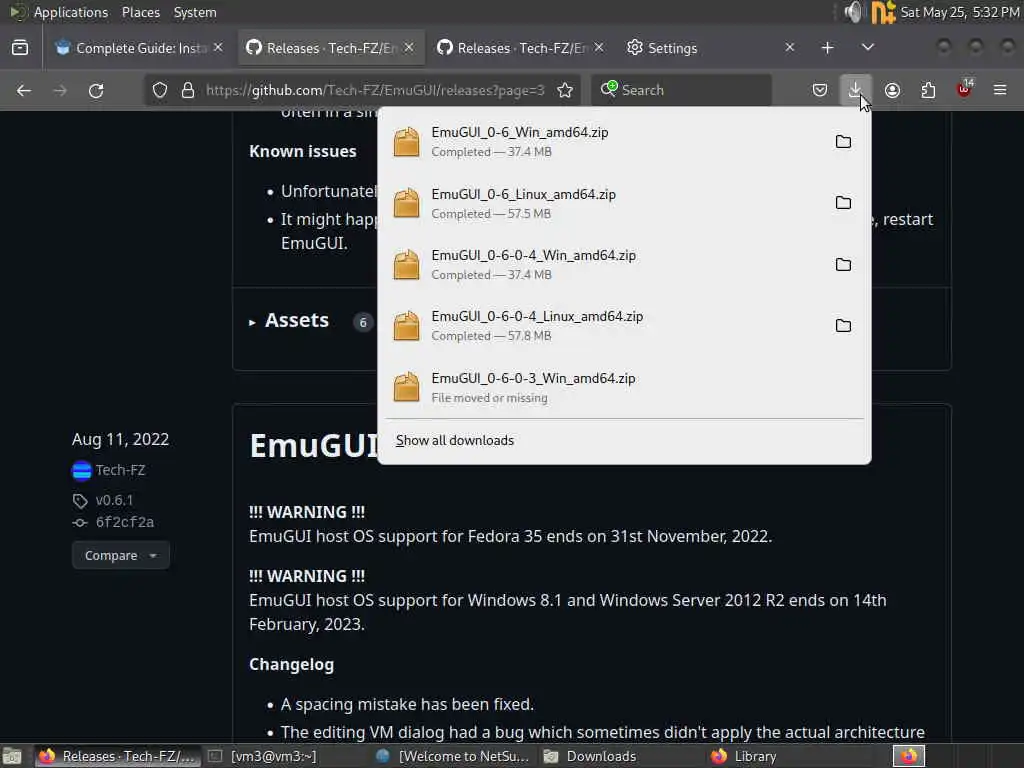The height and width of the screenshot is (768, 1024).
Task: Open the Extensions puzzle icon
Action: pos(928,90)
